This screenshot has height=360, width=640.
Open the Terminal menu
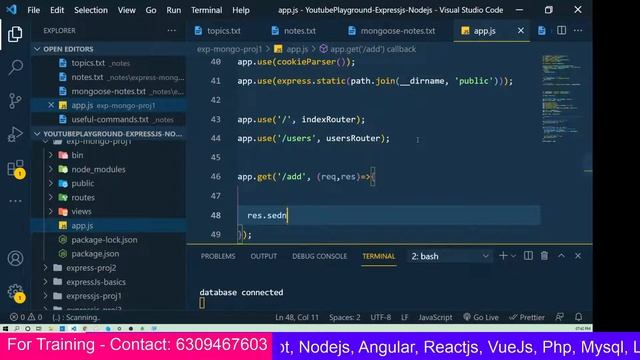click(x=207, y=10)
